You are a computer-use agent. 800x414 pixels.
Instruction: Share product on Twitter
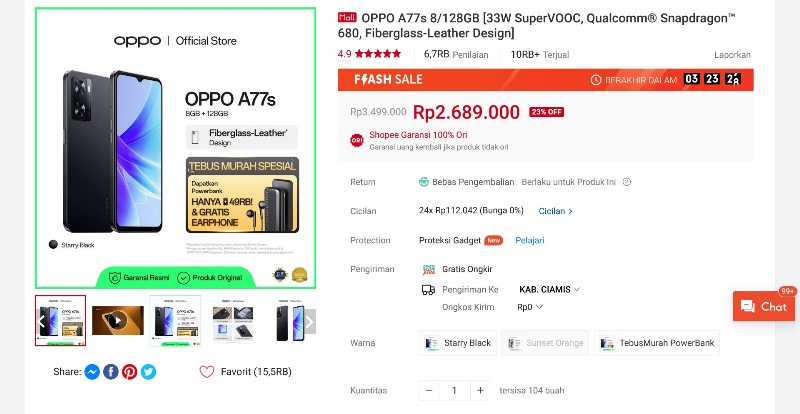tap(149, 372)
